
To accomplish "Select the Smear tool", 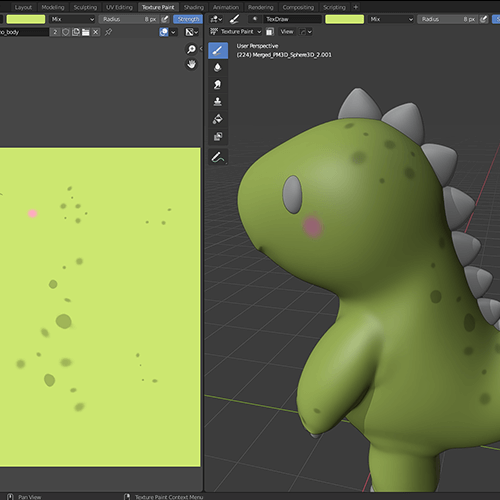I will point(218,85).
